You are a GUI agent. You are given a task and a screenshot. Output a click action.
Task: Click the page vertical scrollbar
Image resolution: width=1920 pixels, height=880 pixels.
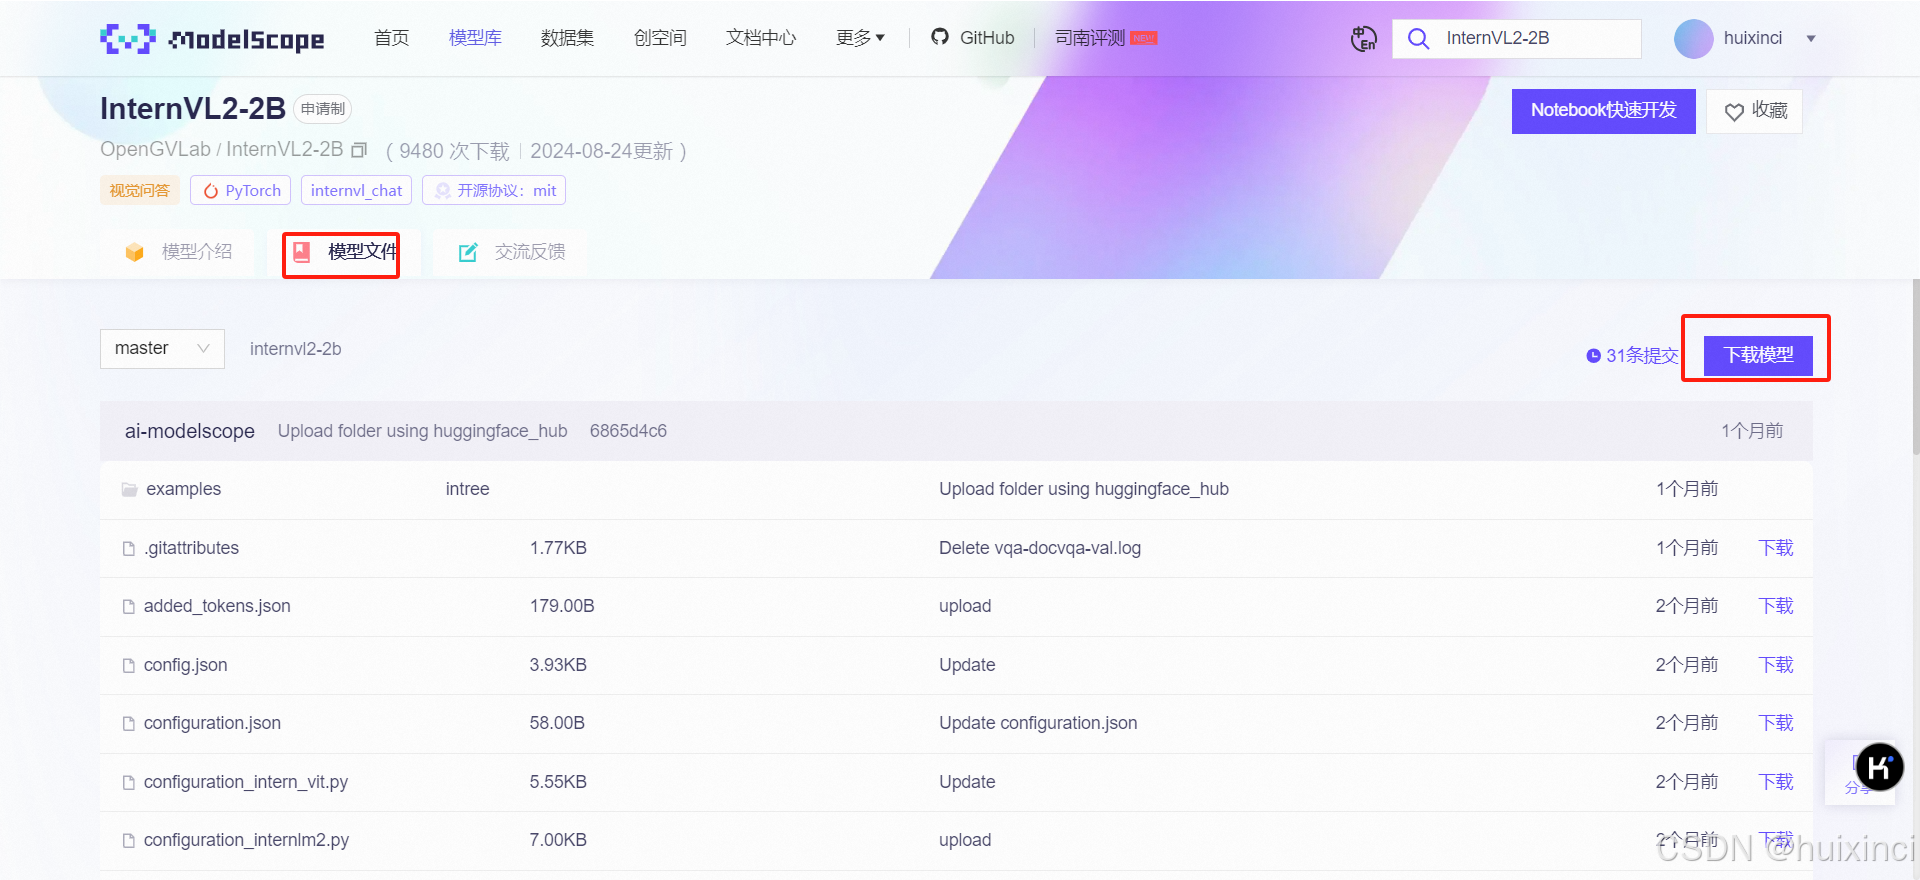coord(1915,365)
